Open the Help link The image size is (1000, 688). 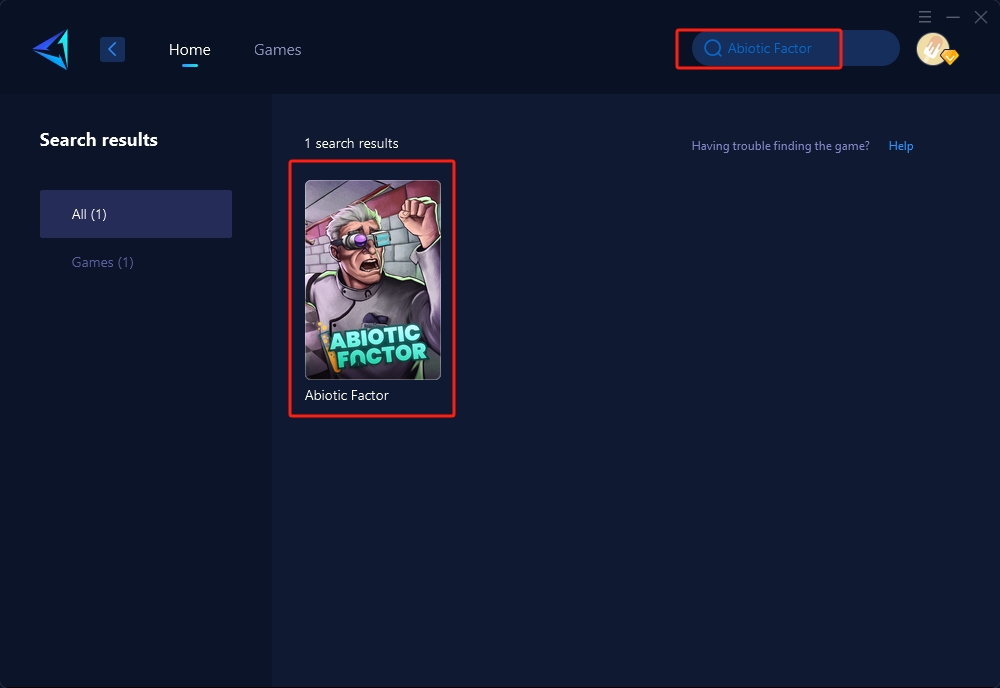(x=901, y=146)
